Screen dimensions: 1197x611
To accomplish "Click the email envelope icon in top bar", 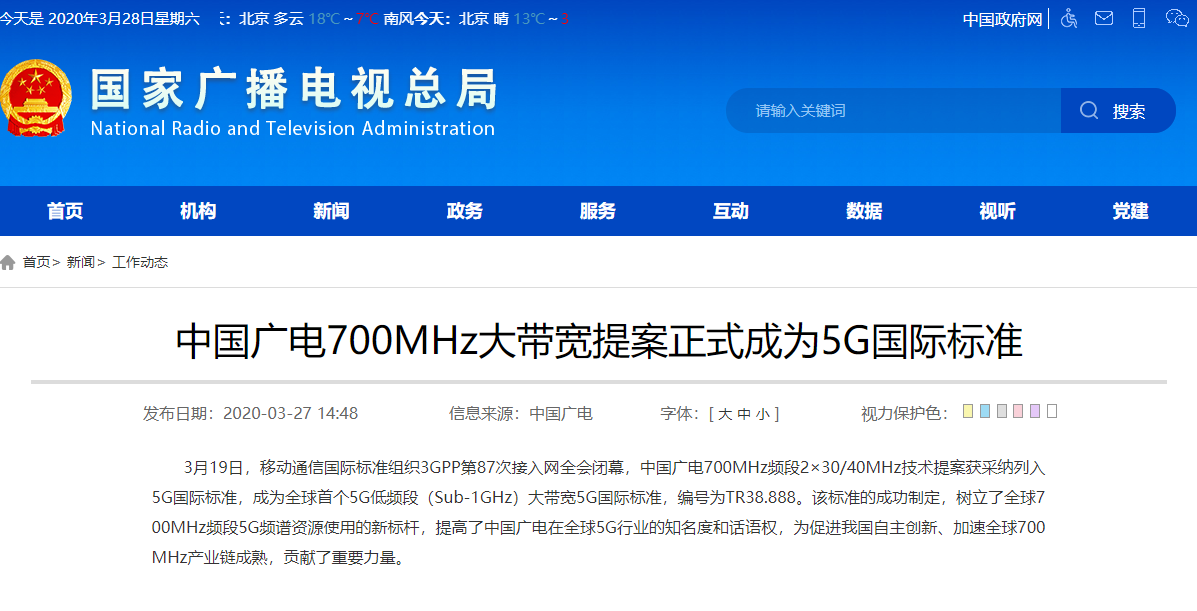I will pyautogui.click(x=1103, y=18).
